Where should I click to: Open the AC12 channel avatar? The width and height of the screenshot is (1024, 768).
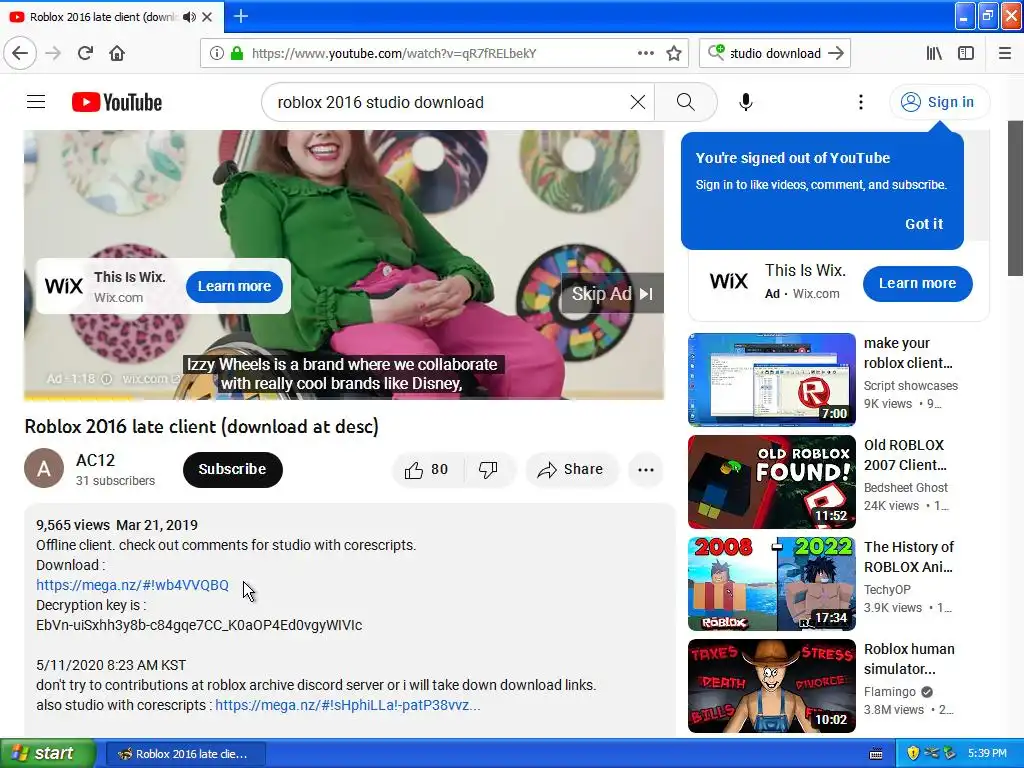pyautogui.click(x=44, y=468)
